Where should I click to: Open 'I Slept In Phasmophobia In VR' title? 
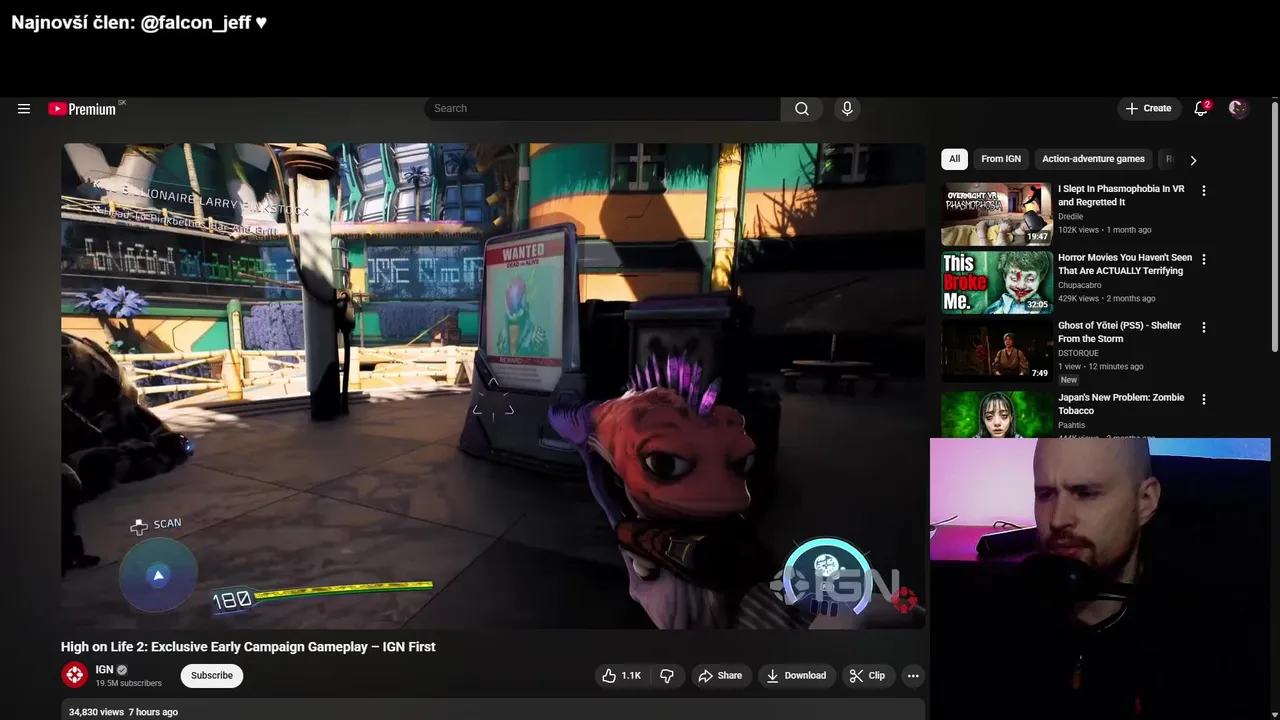[1121, 195]
